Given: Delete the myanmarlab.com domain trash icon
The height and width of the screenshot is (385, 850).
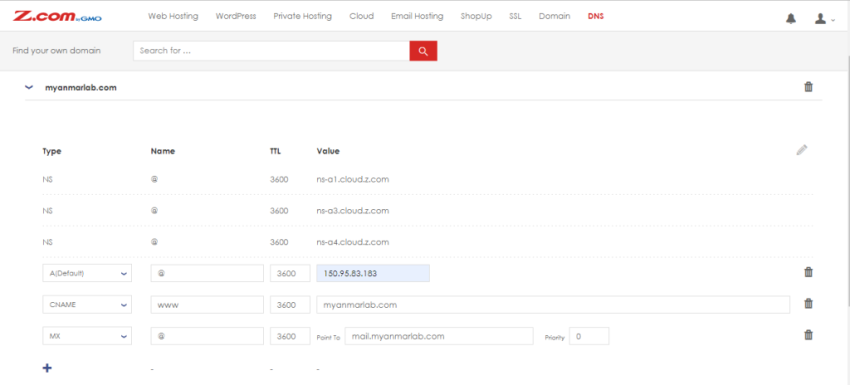Looking at the screenshot, I should pos(808,87).
